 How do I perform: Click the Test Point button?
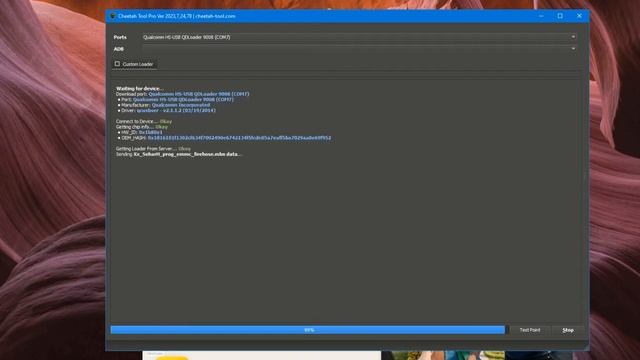click(x=530, y=330)
